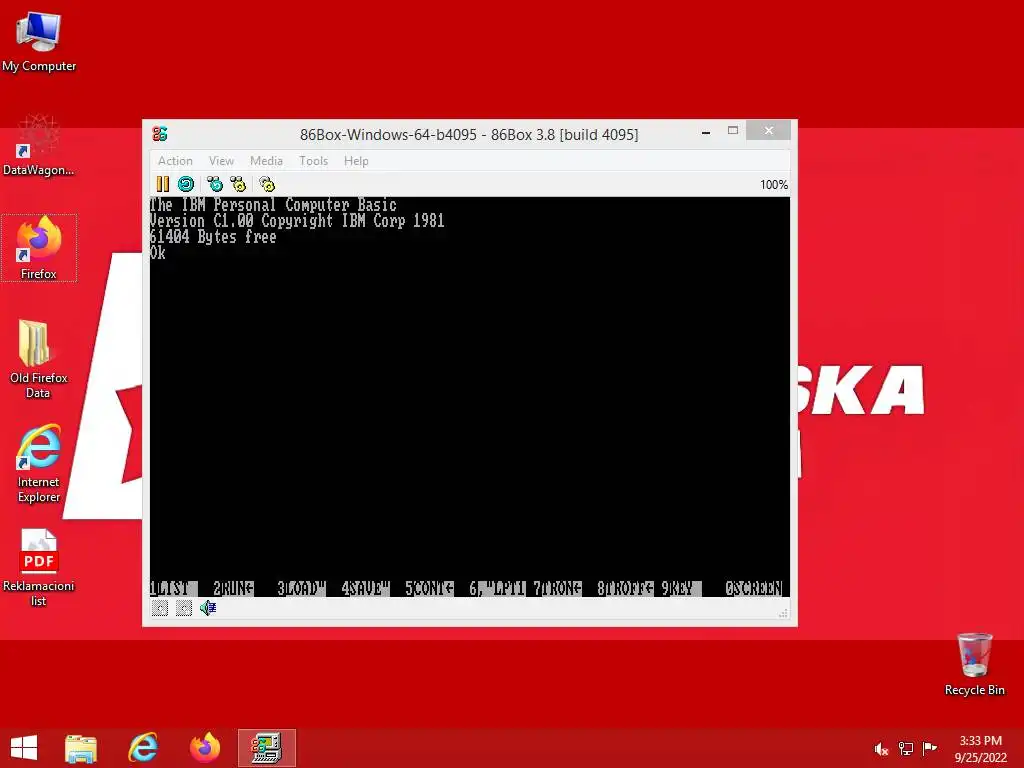The image size is (1024, 768).
Task: Click the 3LOAD function key label
Action: 301,588
